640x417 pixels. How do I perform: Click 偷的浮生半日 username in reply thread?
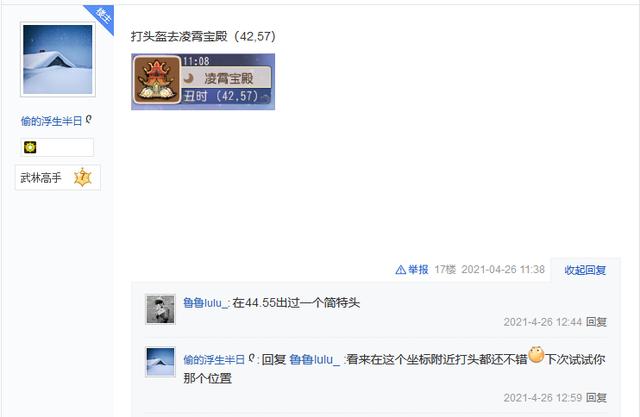pyautogui.click(x=214, y=359)
